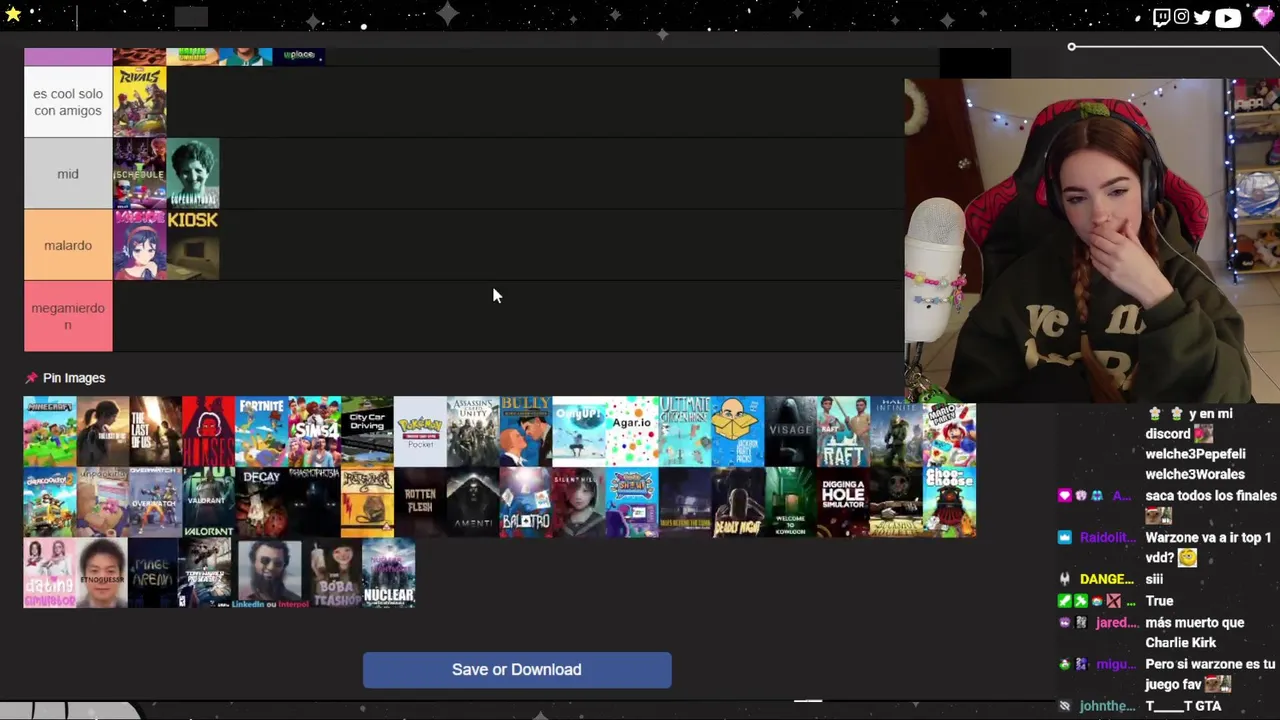1280x720 pixels.
Task: Click chat message 'saca todos los finales'
Action: pyautogui.click(x=1211, y=495)
